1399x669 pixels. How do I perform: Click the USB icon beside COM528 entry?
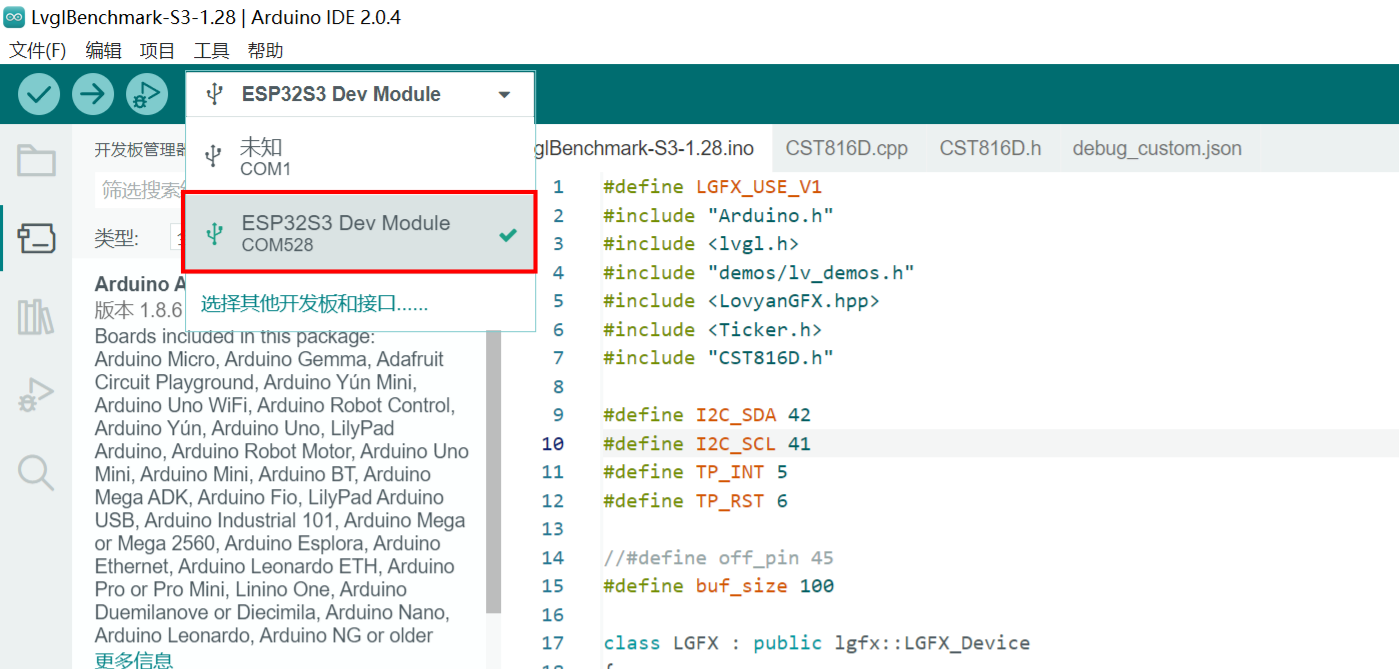pyautogui.click(x=212, y=233)
